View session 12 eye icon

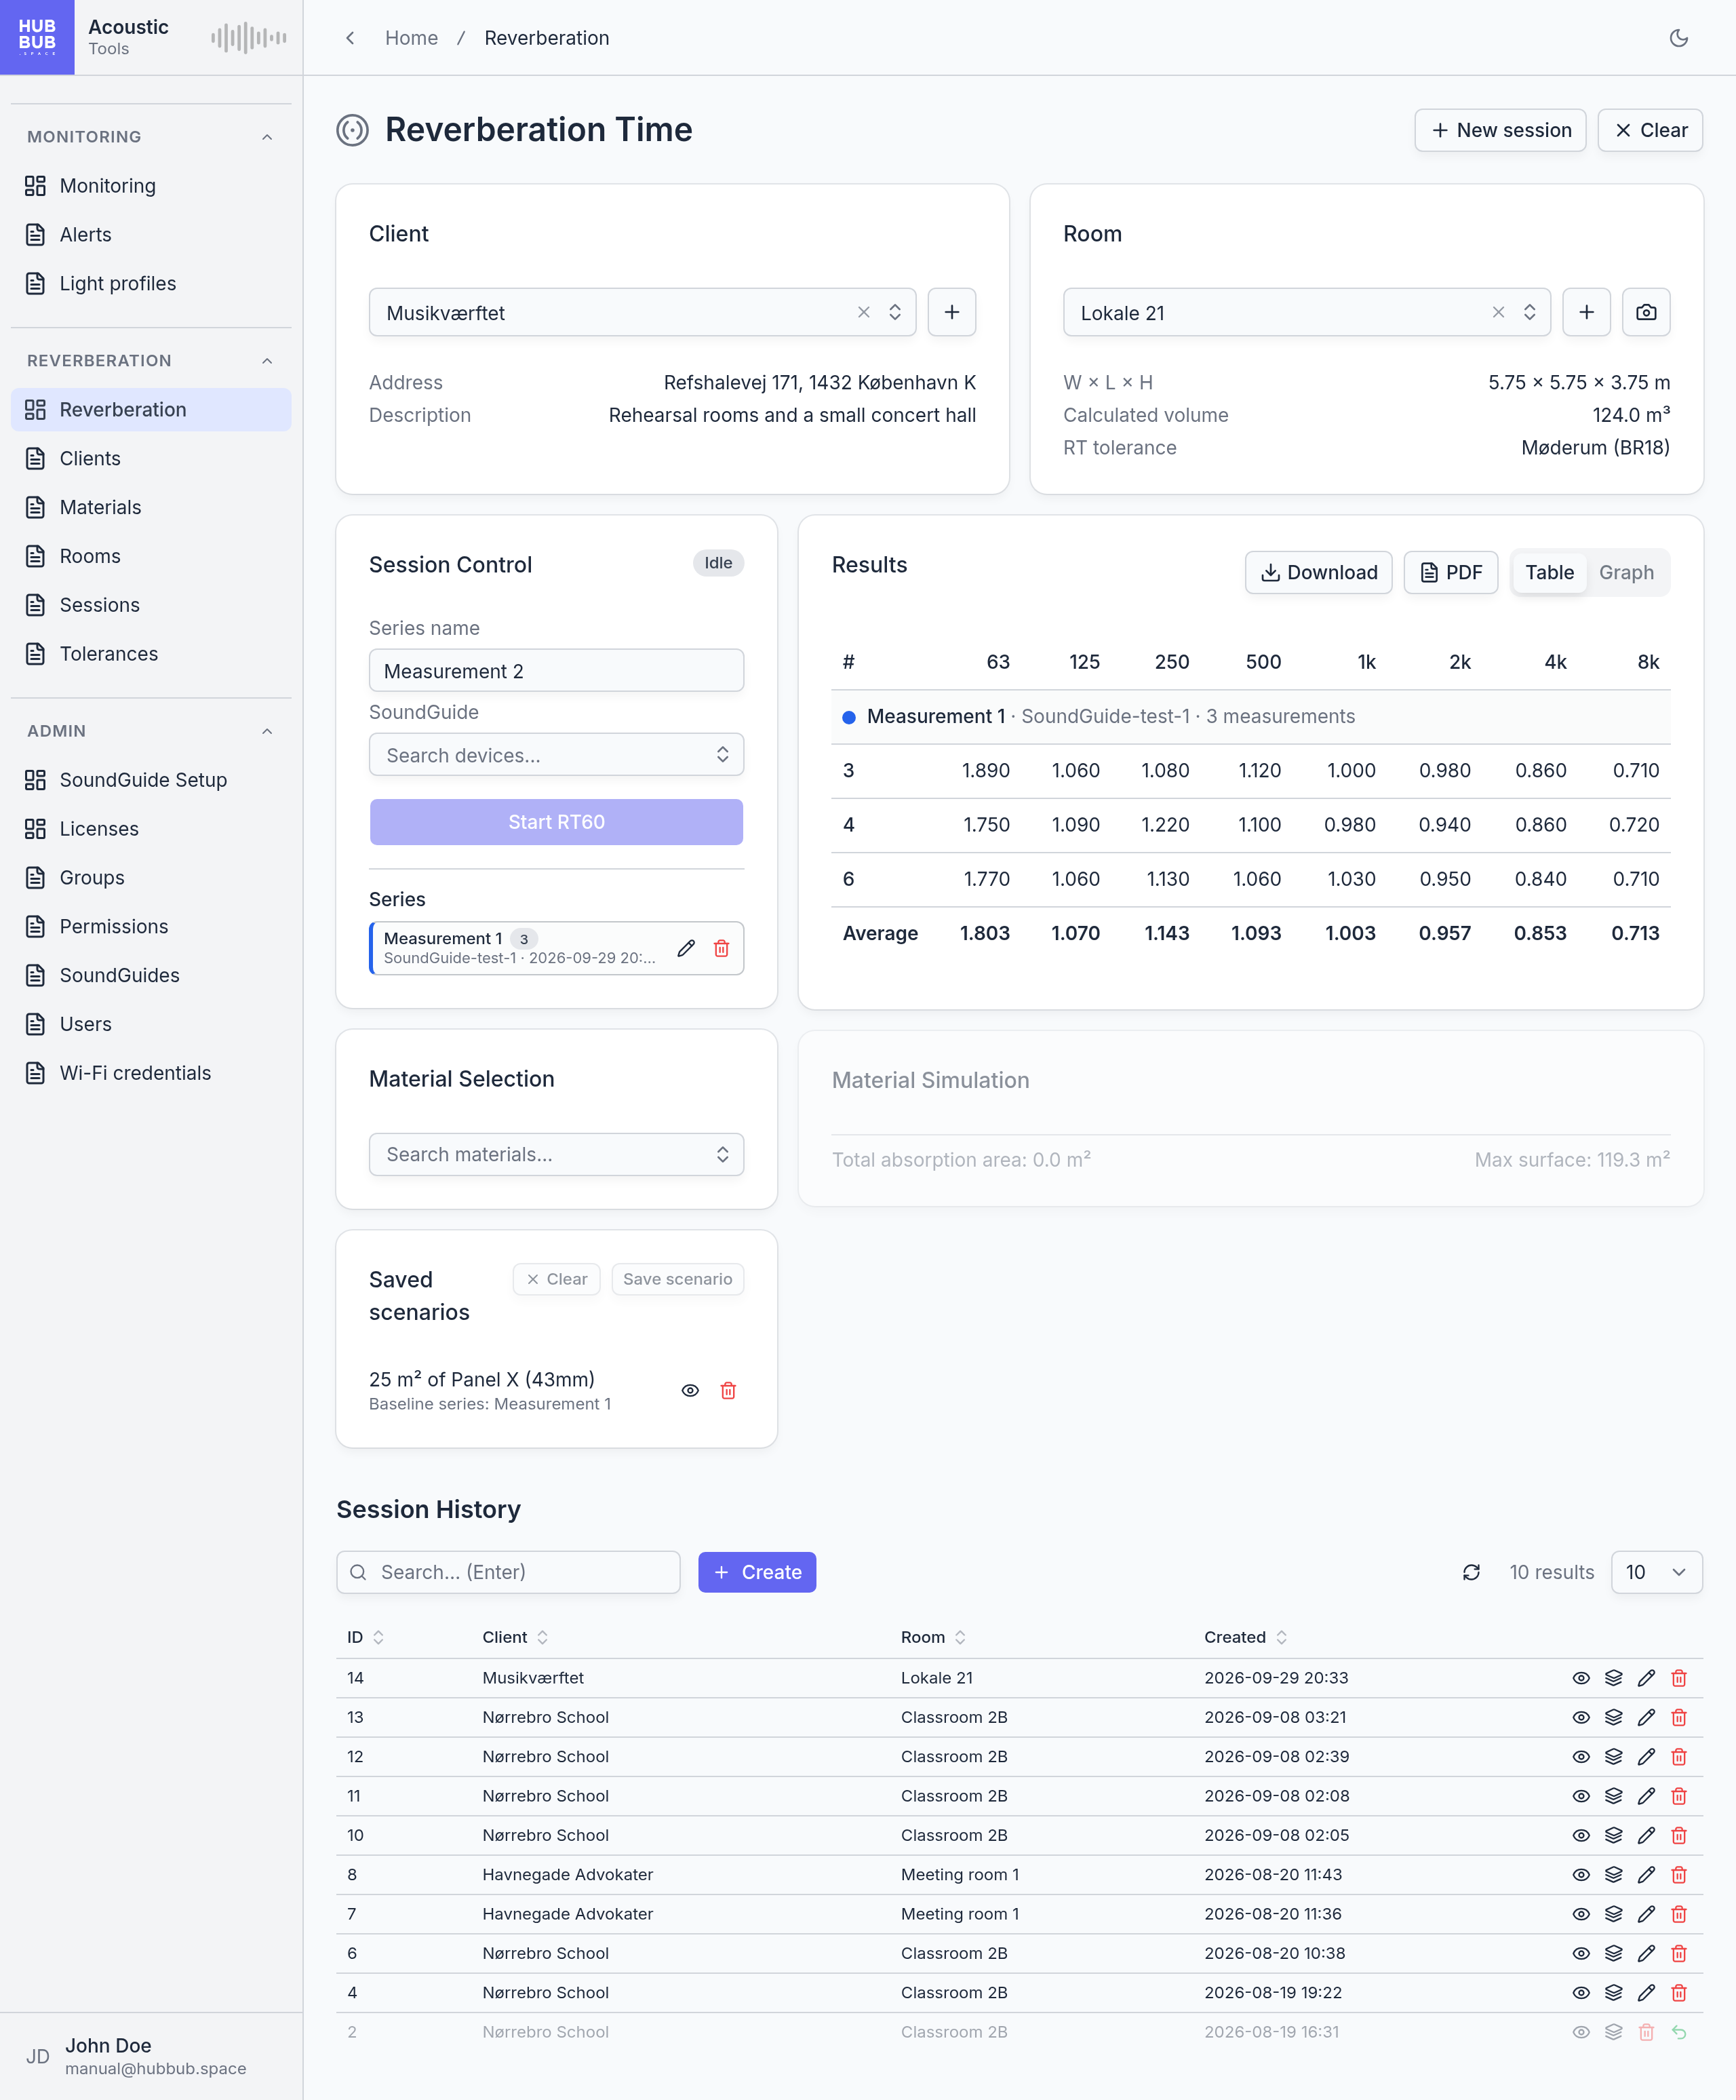[1581, 1756]
